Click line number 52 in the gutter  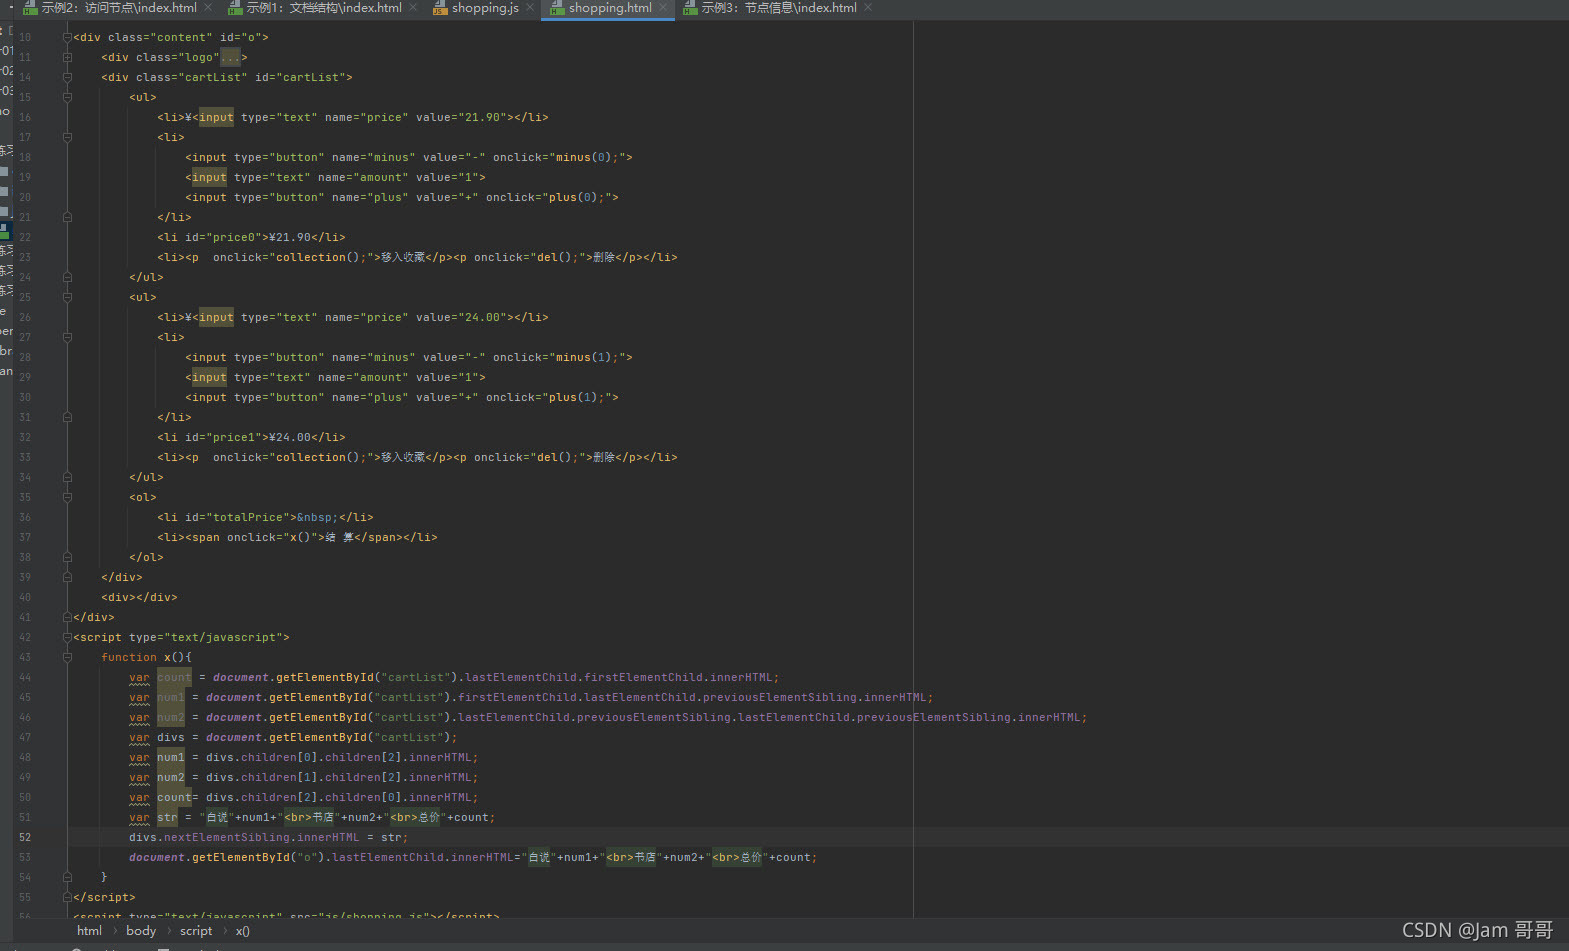click(25, 837)
